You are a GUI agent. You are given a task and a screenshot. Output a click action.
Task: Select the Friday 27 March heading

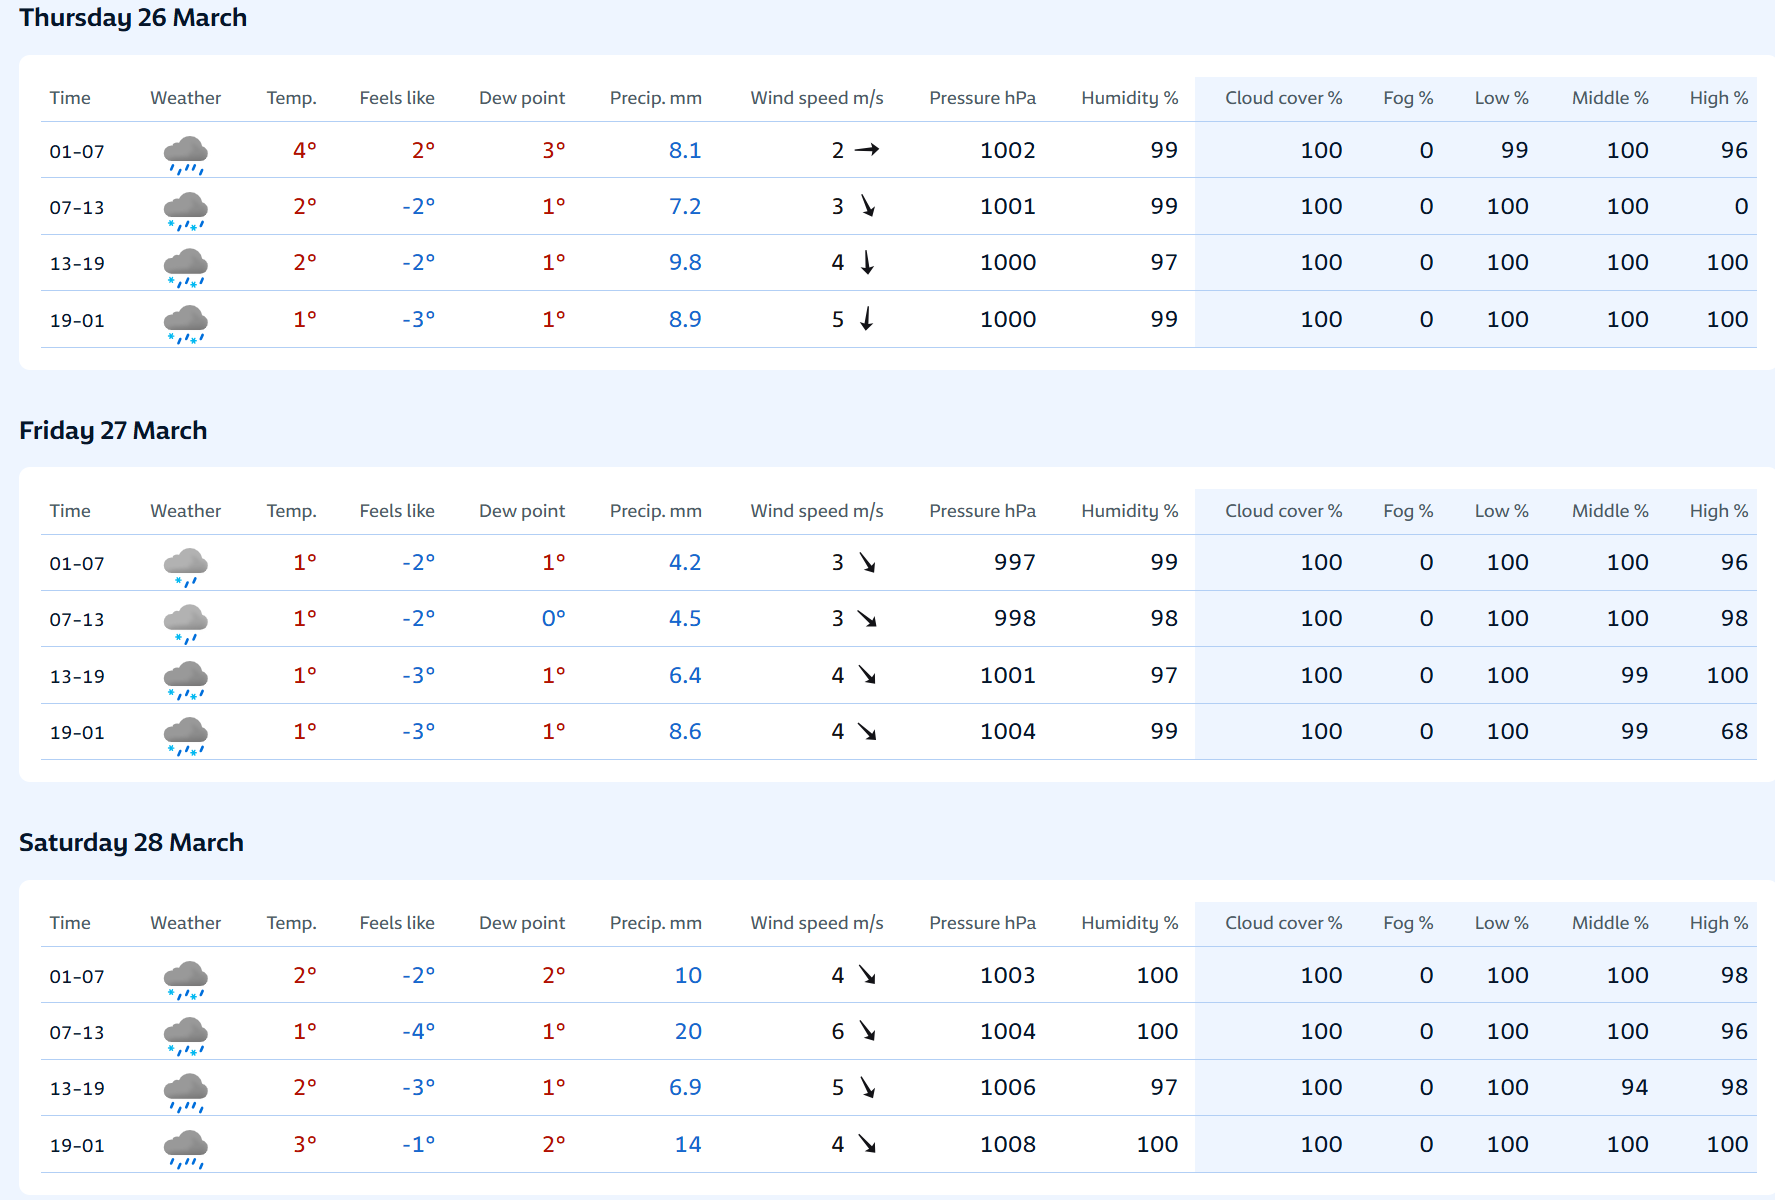(113, 431)
